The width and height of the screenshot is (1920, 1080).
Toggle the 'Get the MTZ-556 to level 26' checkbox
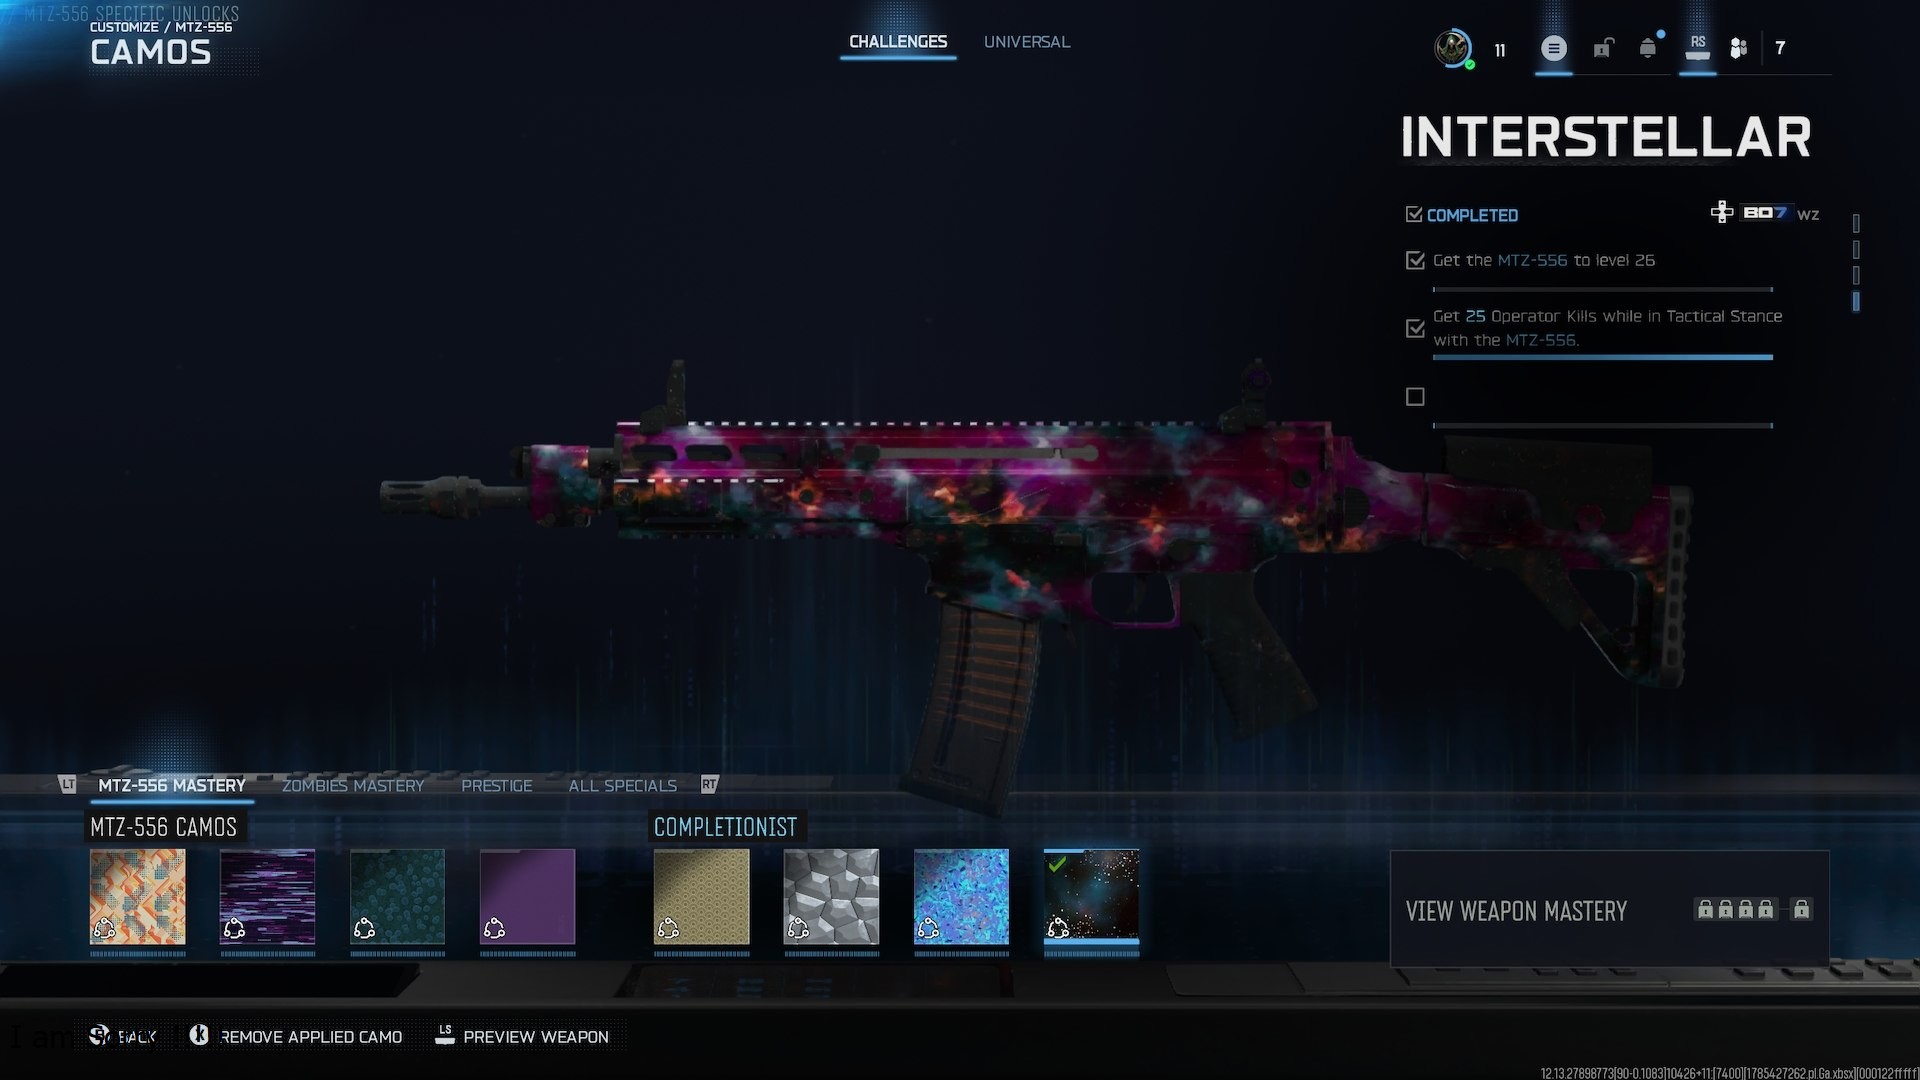point(1415,260)
